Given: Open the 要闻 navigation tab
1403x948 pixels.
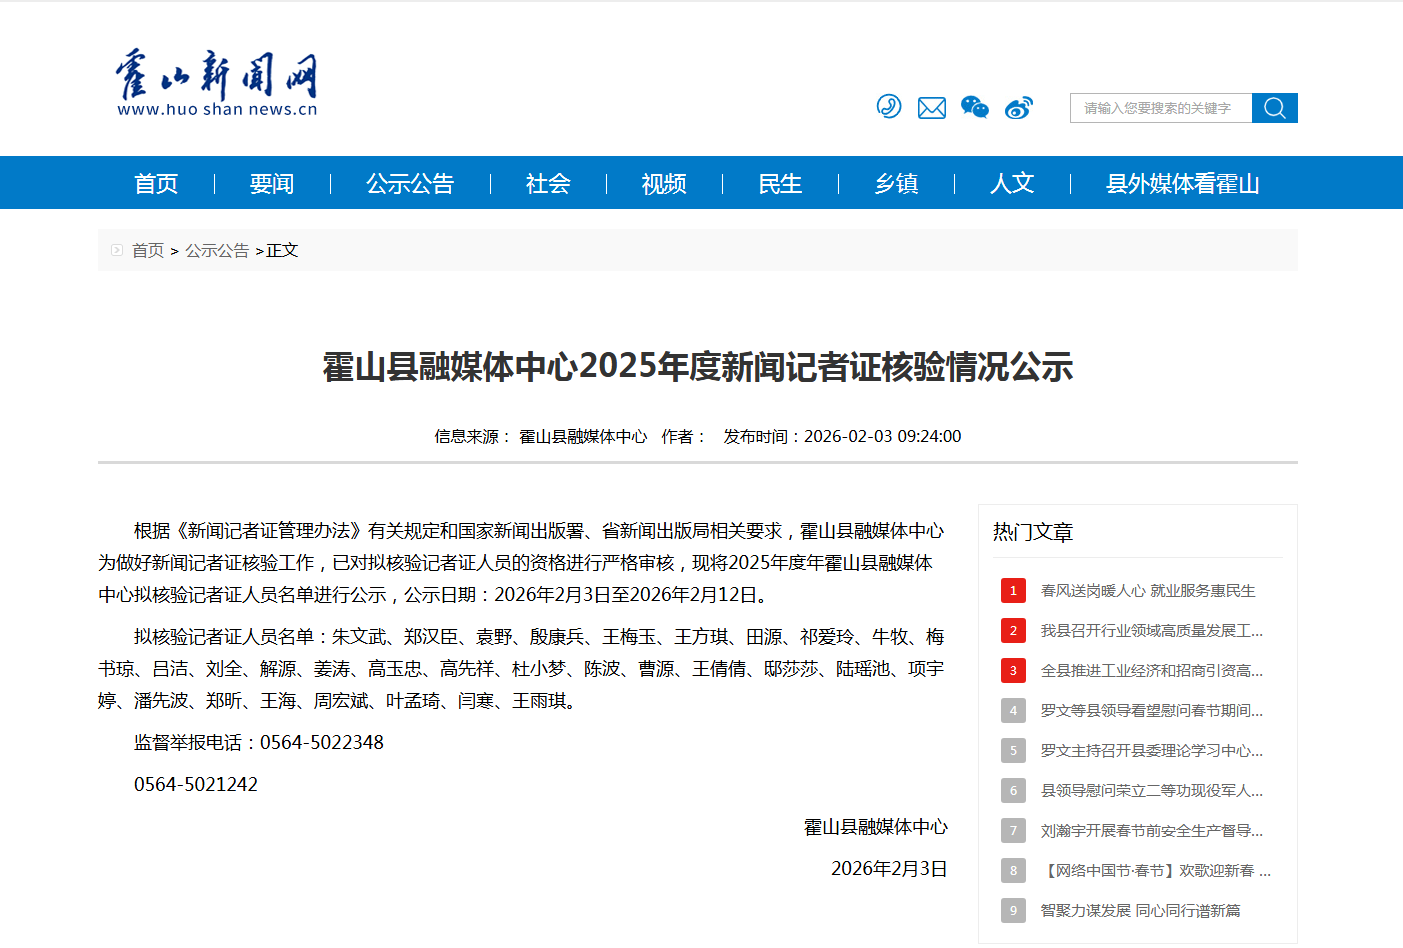Looking at the screenshot, I should [x=272, y=183].
